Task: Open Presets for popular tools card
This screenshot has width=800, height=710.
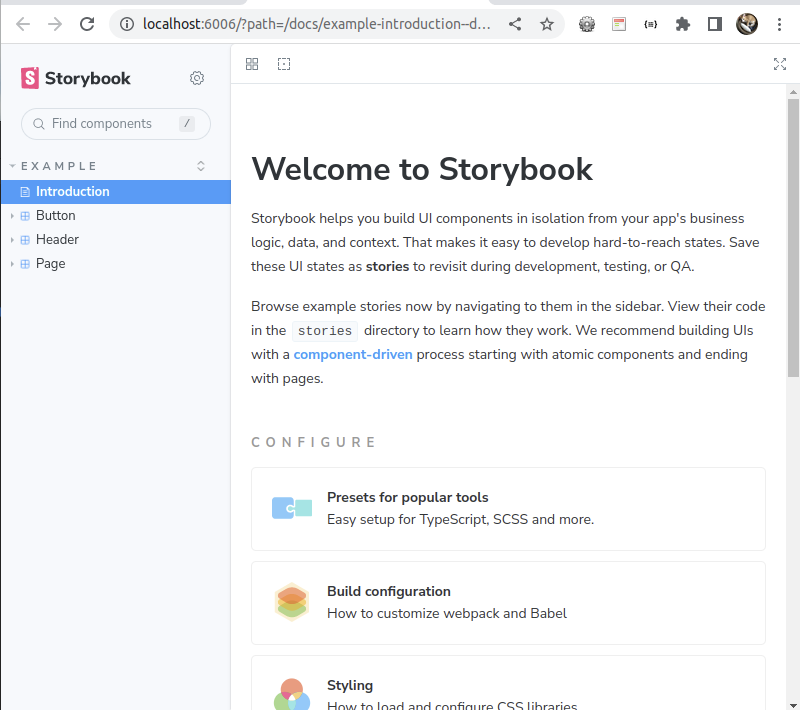Action: point(508,509)
